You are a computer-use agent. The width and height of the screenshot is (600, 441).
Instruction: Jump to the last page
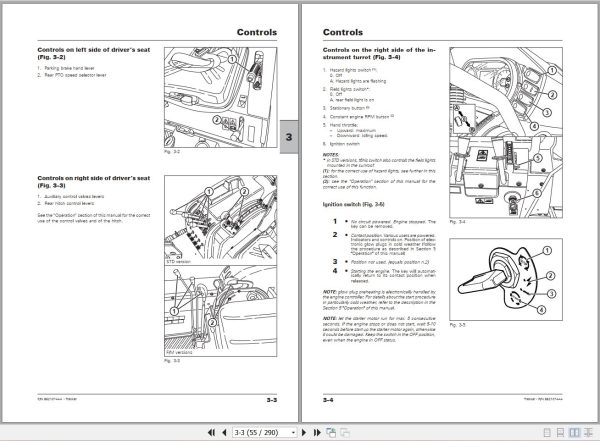(317, 433)
